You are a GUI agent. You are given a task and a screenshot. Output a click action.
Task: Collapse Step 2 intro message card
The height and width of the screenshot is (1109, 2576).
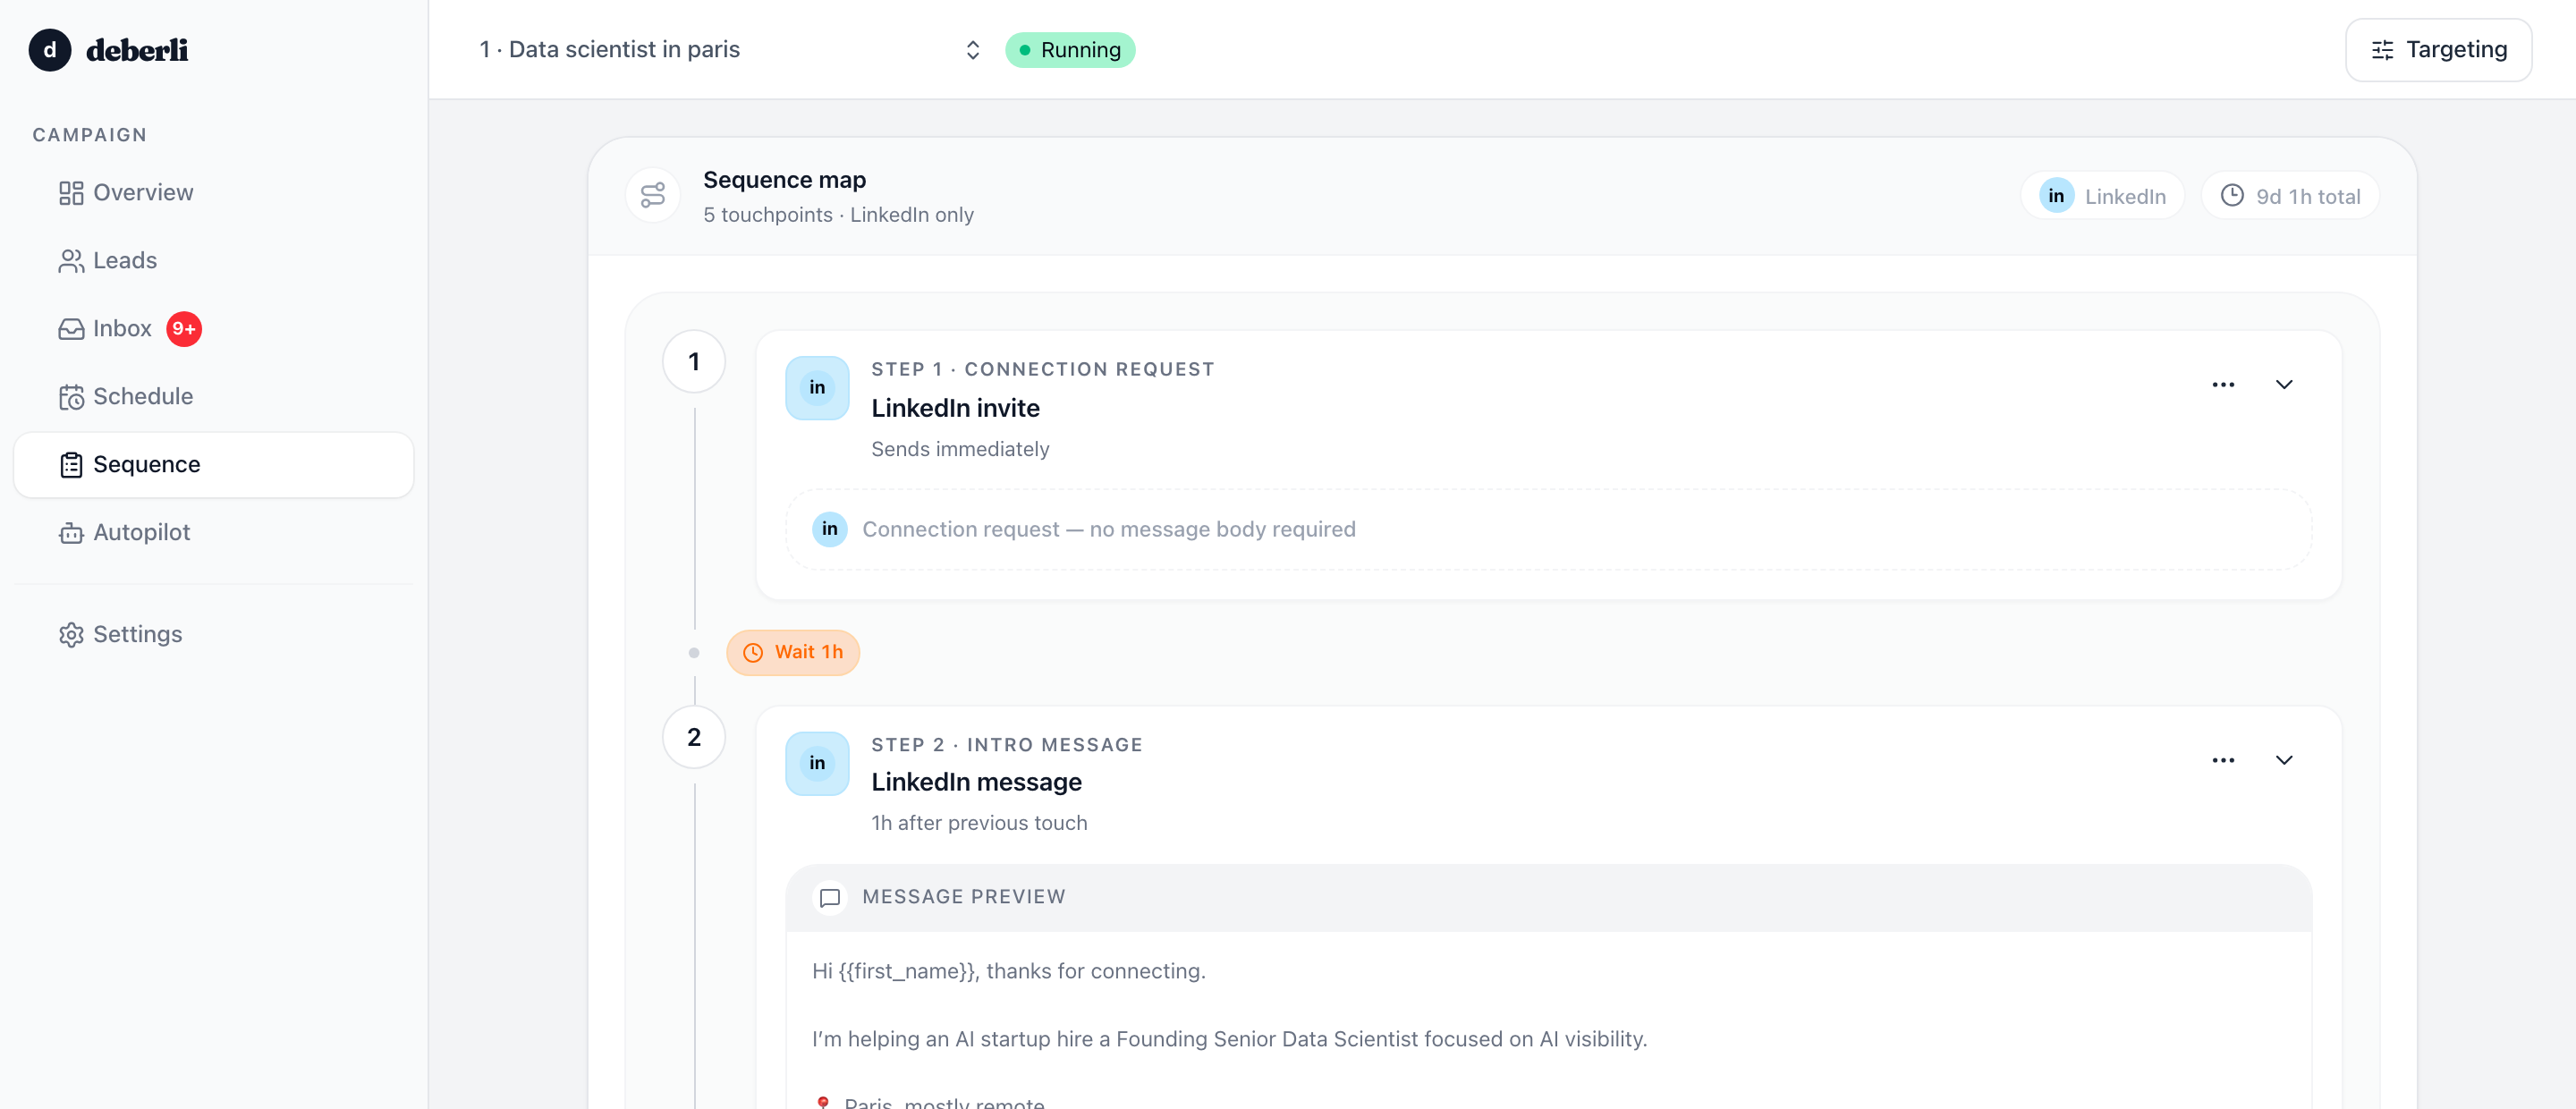[2284, 761]
